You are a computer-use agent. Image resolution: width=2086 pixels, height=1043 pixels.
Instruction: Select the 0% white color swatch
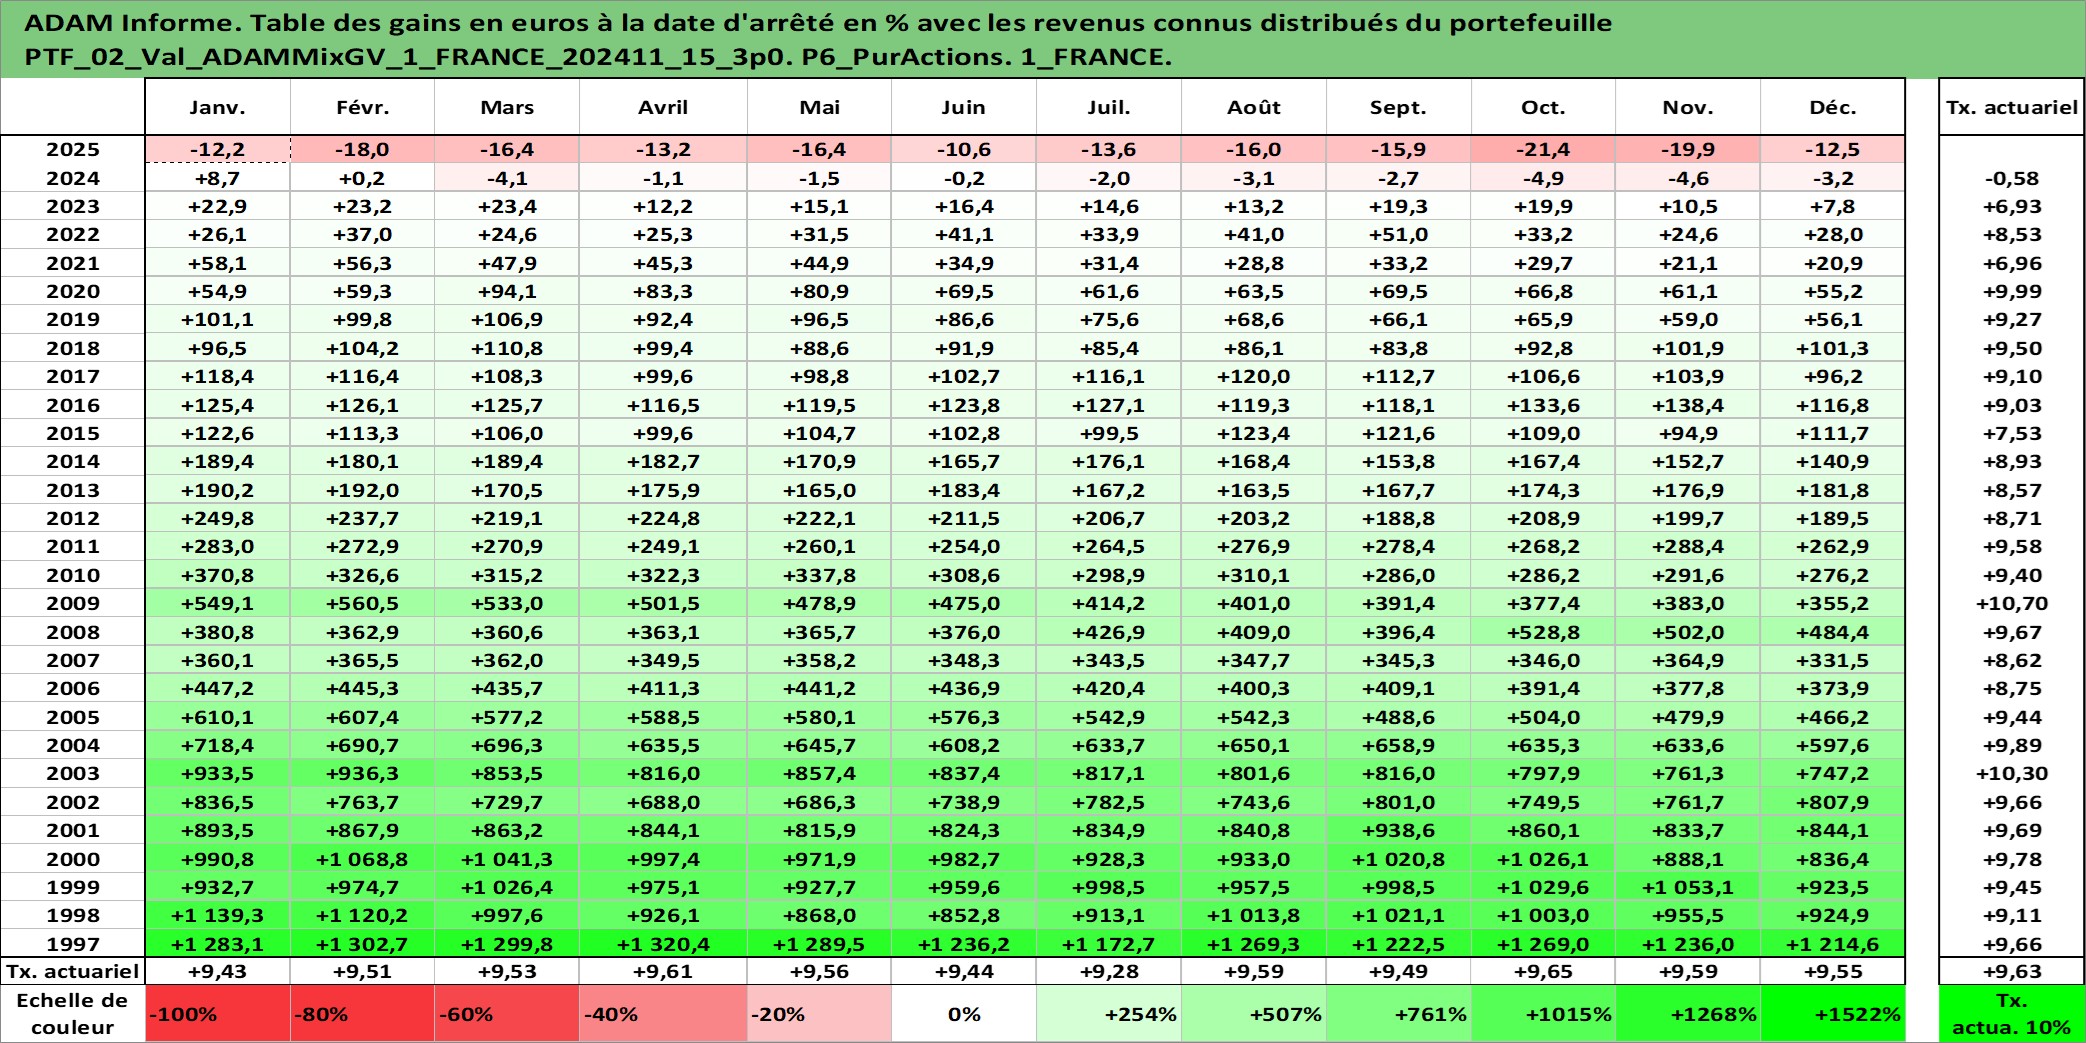tap(964, 1014)
